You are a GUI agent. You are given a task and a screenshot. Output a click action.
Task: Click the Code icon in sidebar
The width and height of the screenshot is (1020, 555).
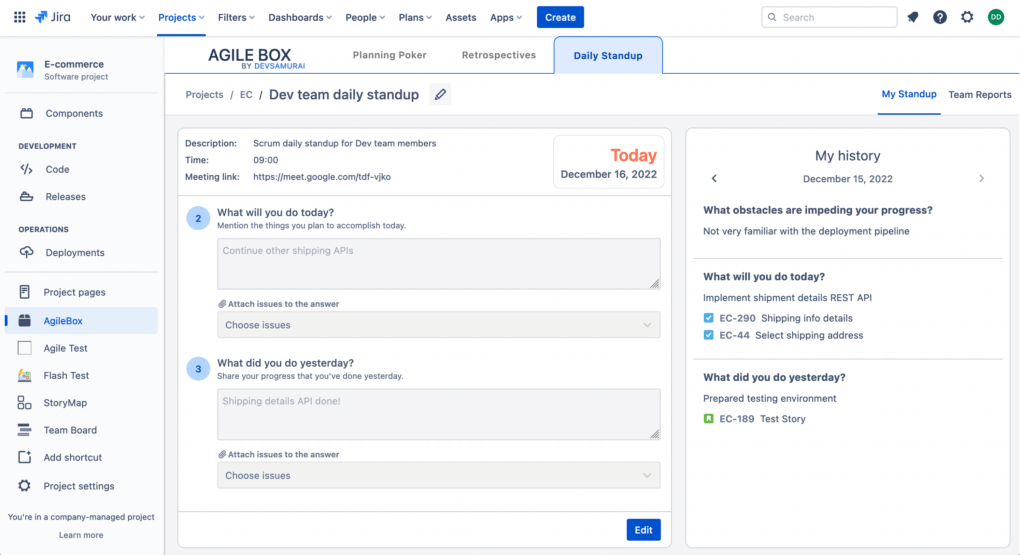26,169
